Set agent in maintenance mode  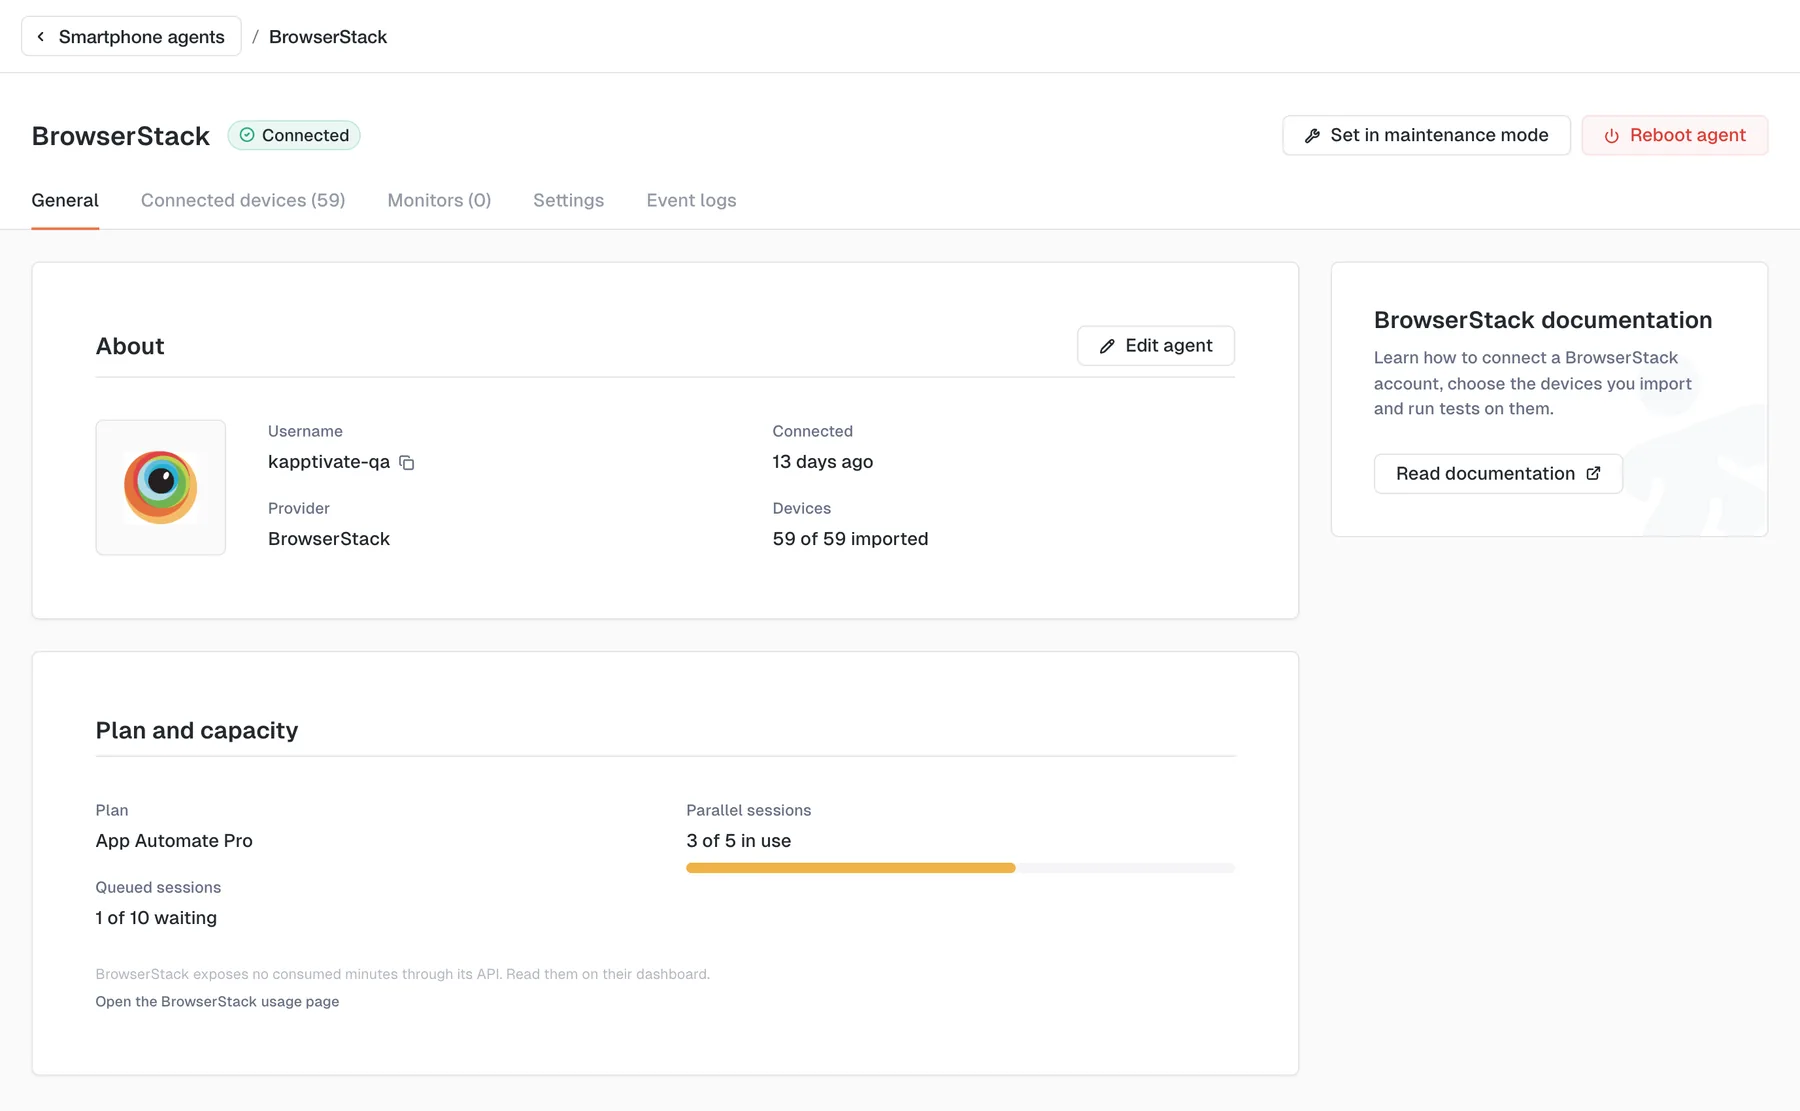1426,135
